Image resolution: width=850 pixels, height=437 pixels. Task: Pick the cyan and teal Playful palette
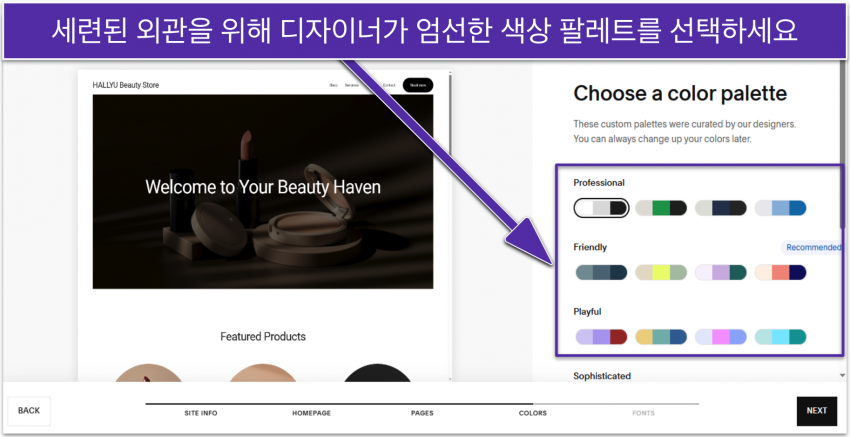(x=780, y=337)
